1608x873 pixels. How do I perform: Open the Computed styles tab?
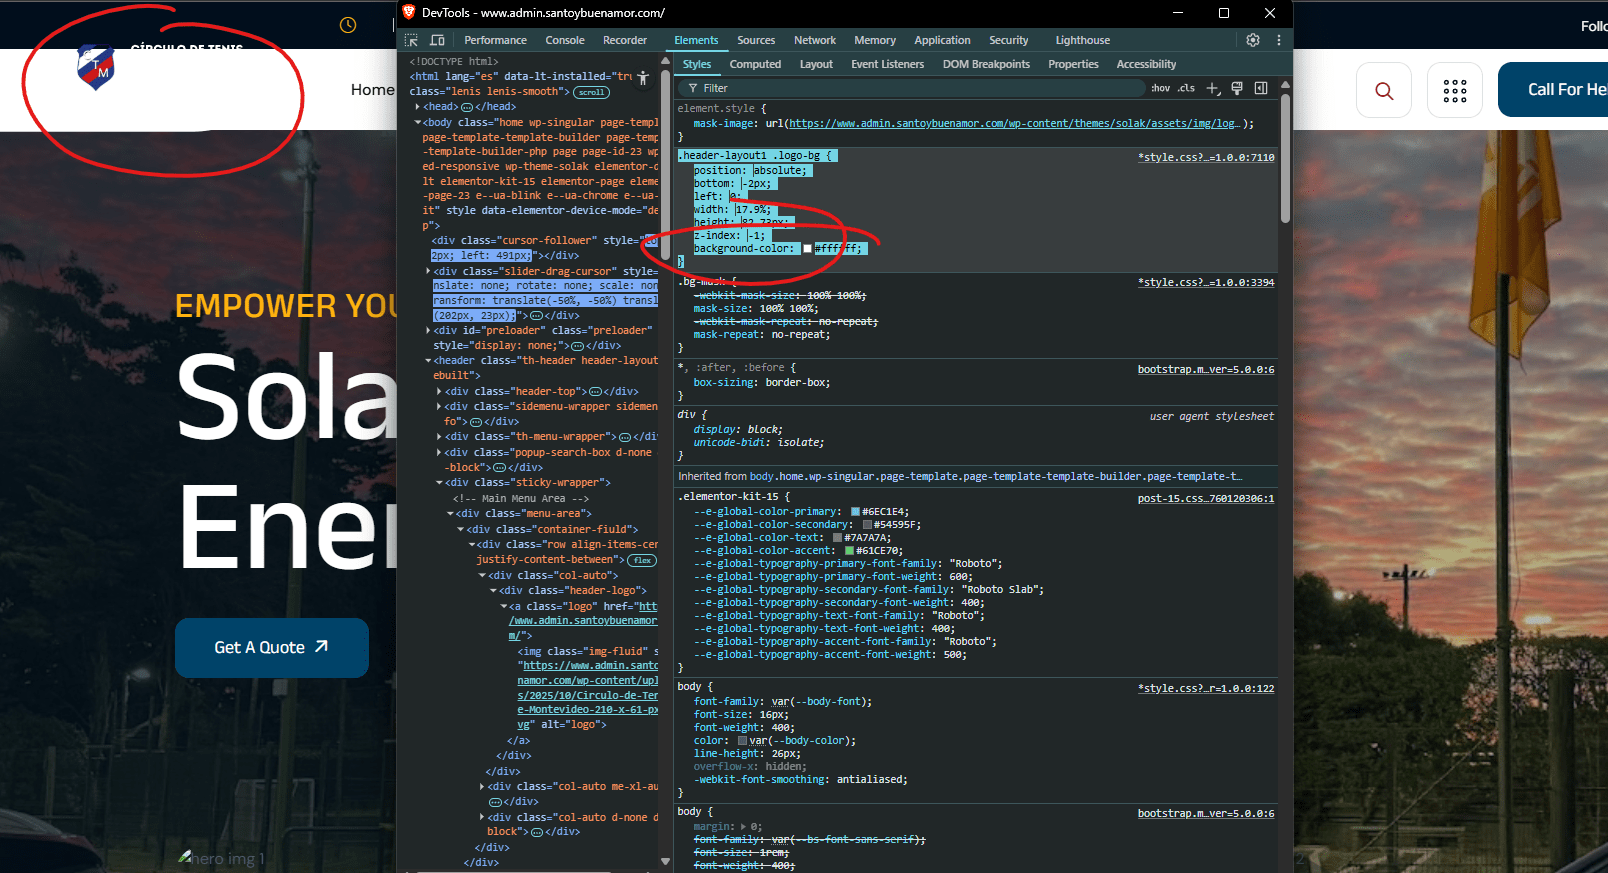[755, 64]
